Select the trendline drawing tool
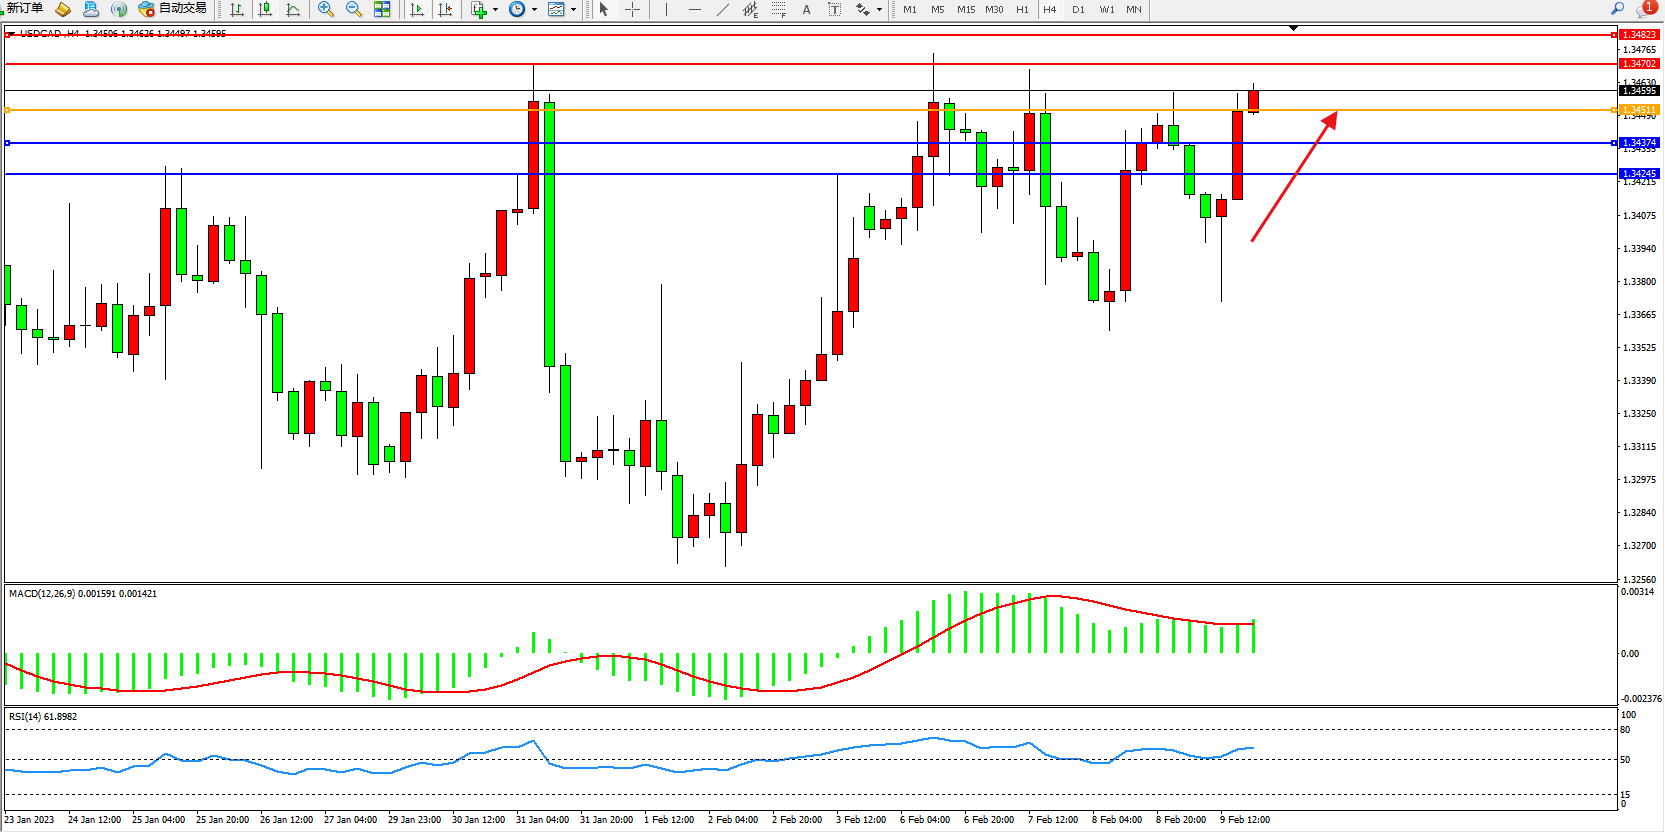 coord(722,10)
